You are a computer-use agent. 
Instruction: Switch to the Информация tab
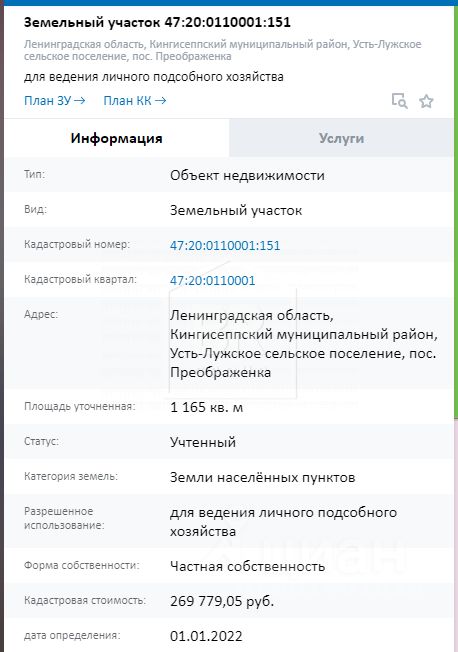[x=116, y=138]
